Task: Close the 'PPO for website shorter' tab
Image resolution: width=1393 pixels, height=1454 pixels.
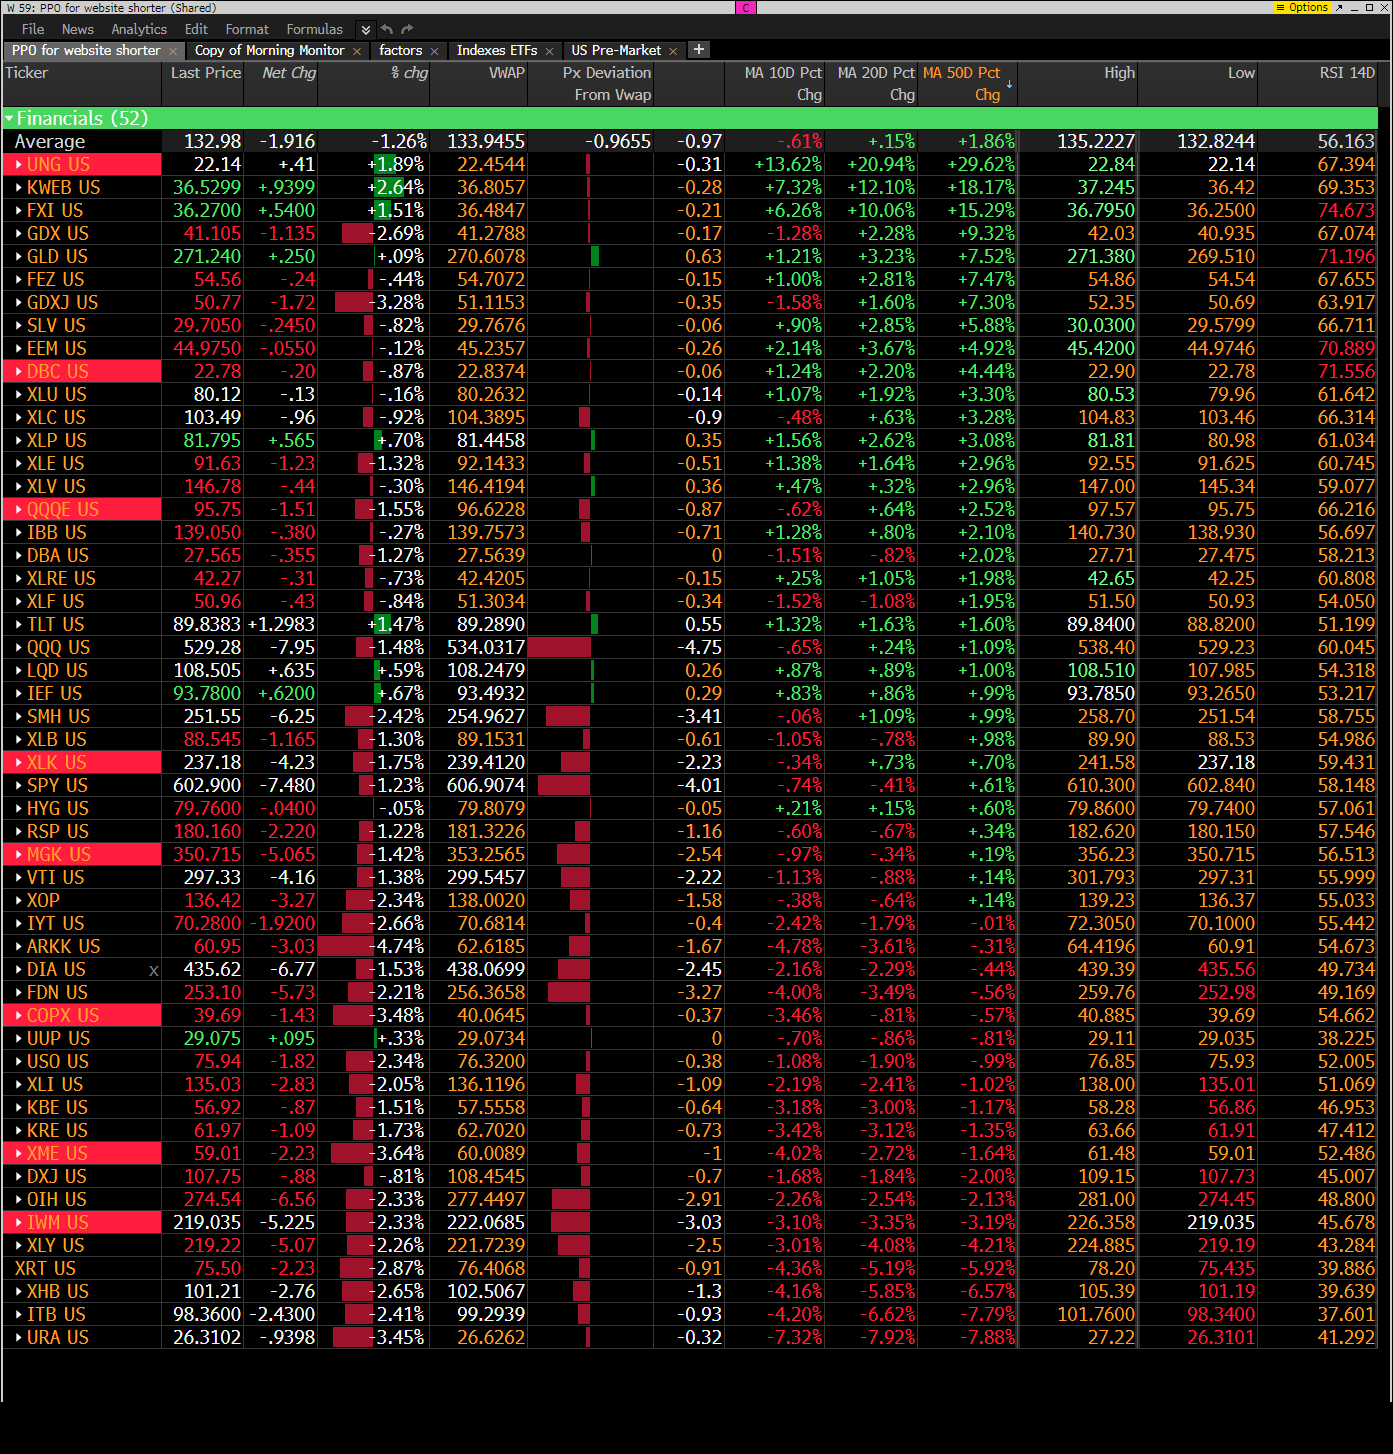Action: pos(173,51)
